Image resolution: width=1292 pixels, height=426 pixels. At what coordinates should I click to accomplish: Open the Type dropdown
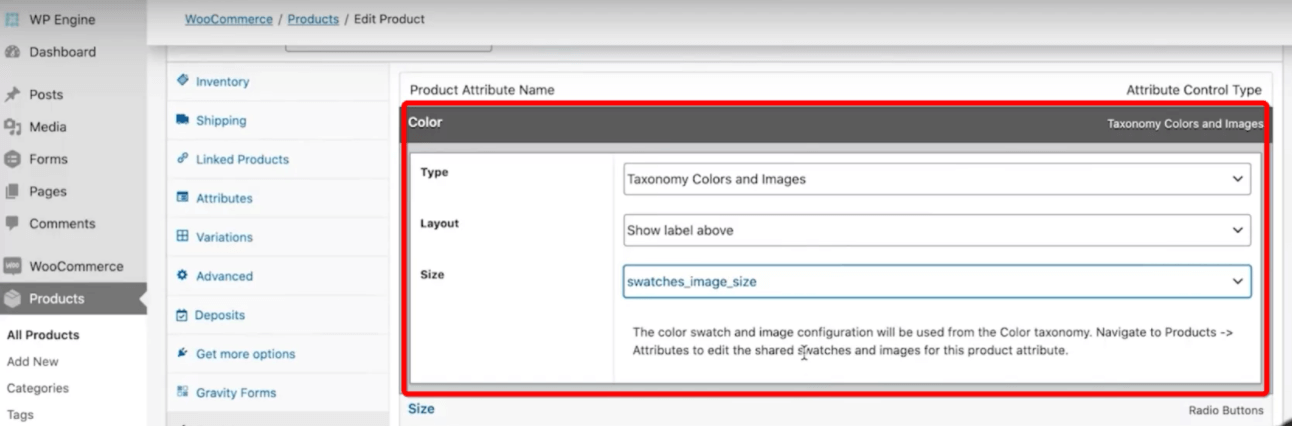pyautogui.click(x=937, y=179)
